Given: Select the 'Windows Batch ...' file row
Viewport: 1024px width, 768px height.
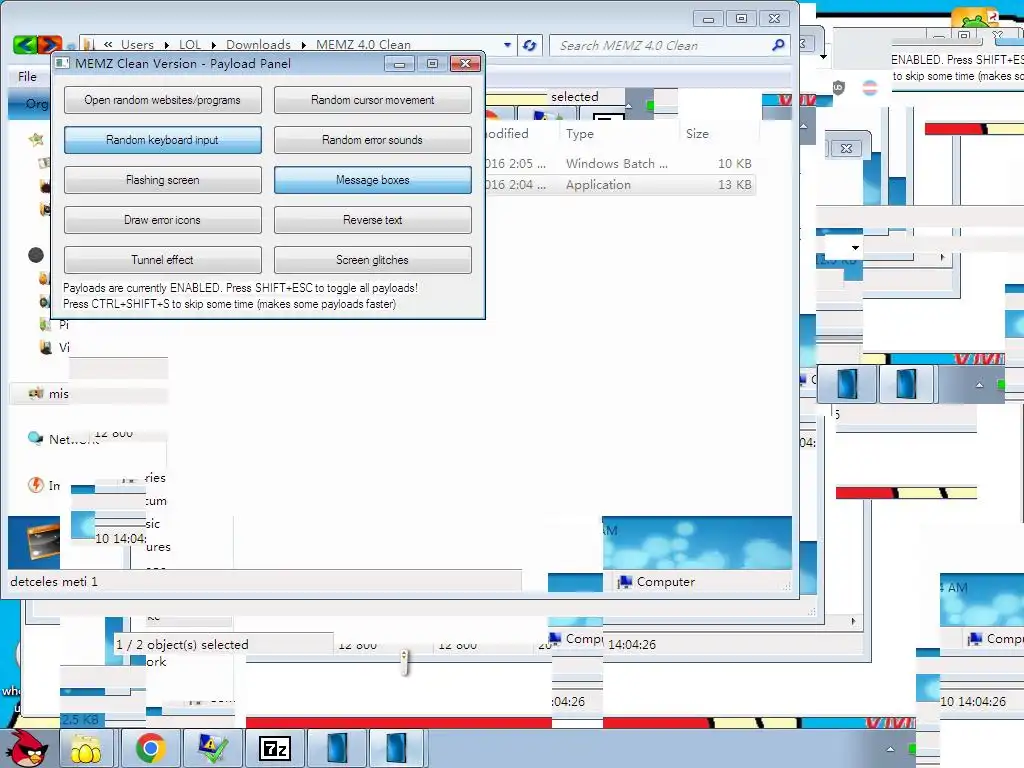Looking at the screenshot, I should tap(621, 163).
